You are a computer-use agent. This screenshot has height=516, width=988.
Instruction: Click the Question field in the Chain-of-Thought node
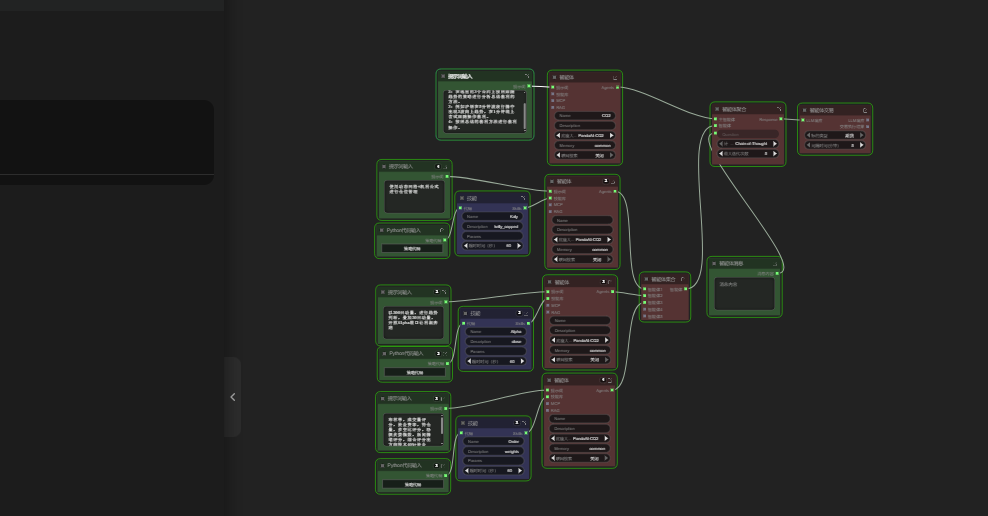point(748,134)
